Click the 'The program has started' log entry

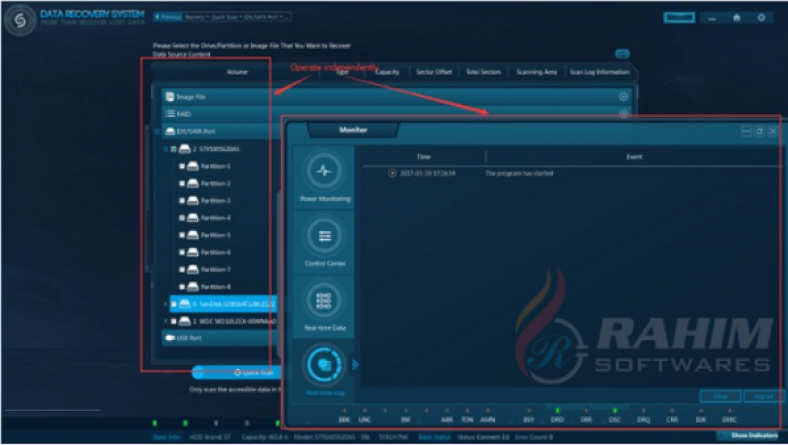click(519, 173)
